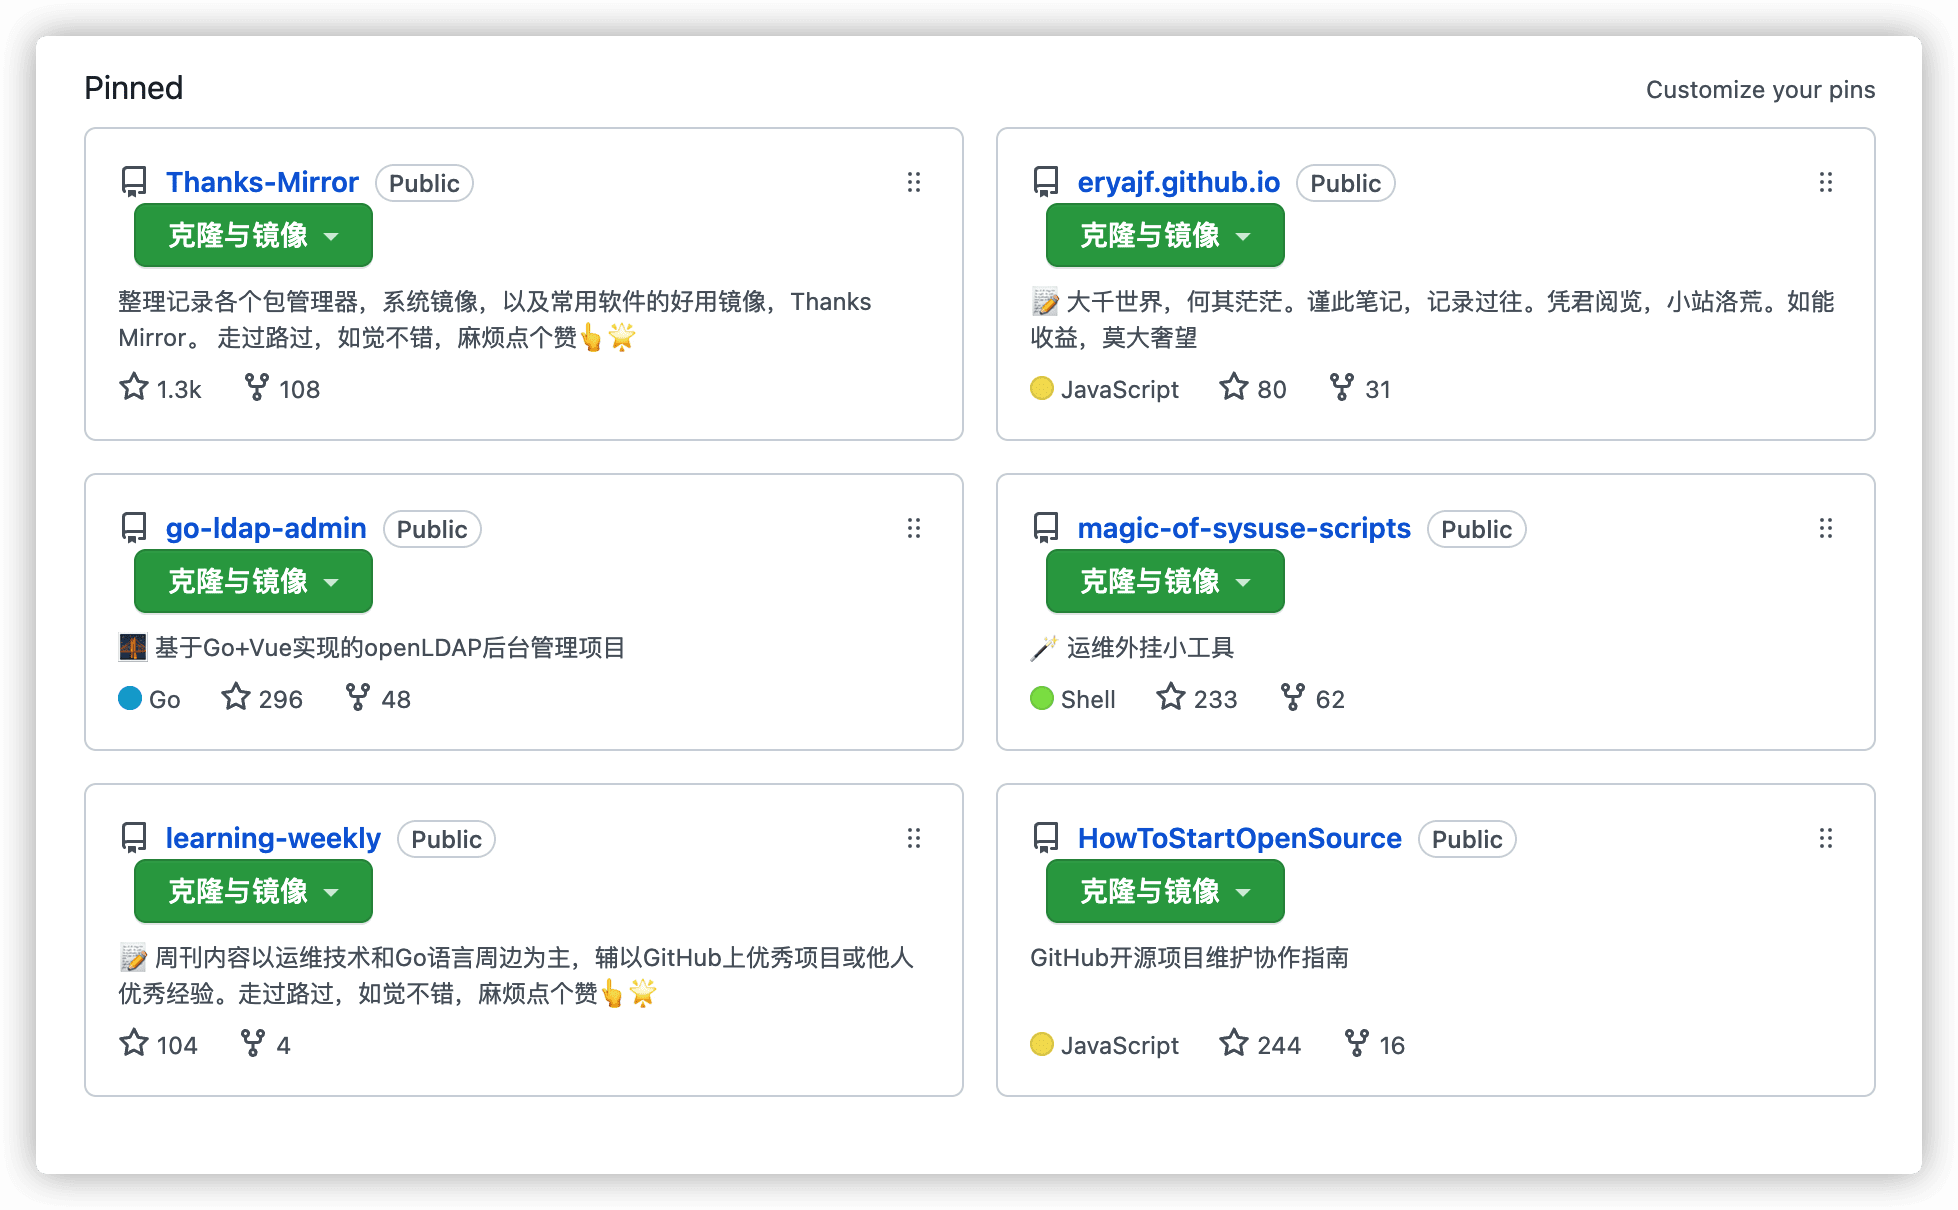The image size is (1958, 1210).
Task: Click the fork icon for learning-weekly
Action: coord(253,1043)
